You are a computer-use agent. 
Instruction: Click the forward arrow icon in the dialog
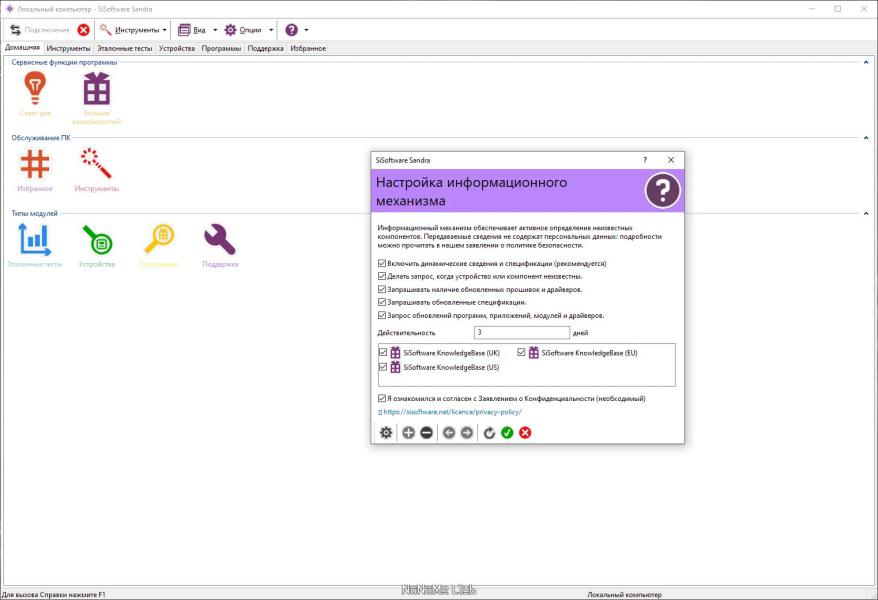(x=466, y=433)
